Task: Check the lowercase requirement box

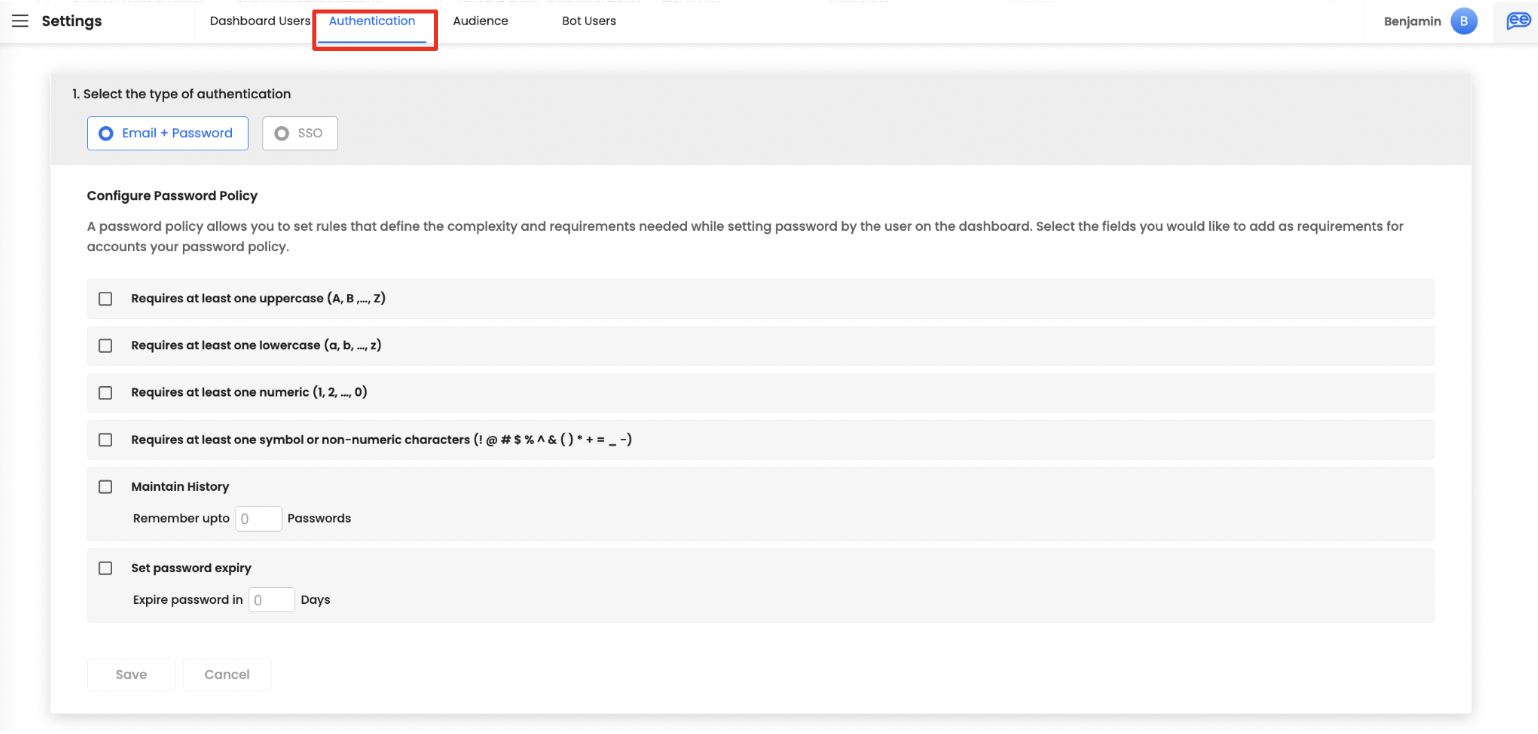Action: pos(105,346)
